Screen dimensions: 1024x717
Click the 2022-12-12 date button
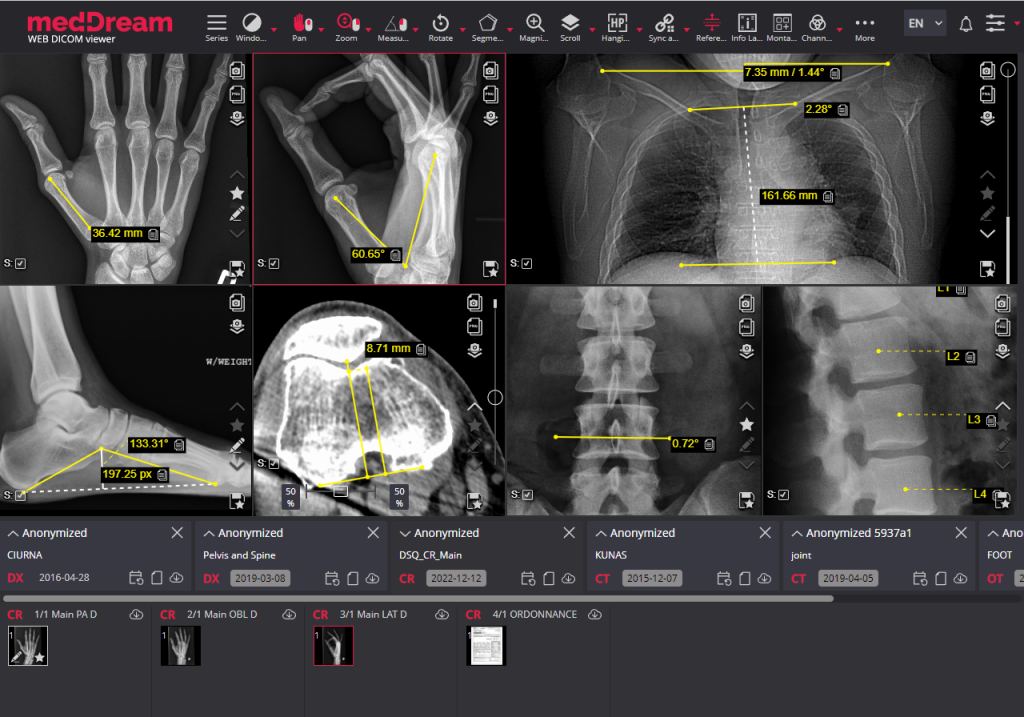456,579
